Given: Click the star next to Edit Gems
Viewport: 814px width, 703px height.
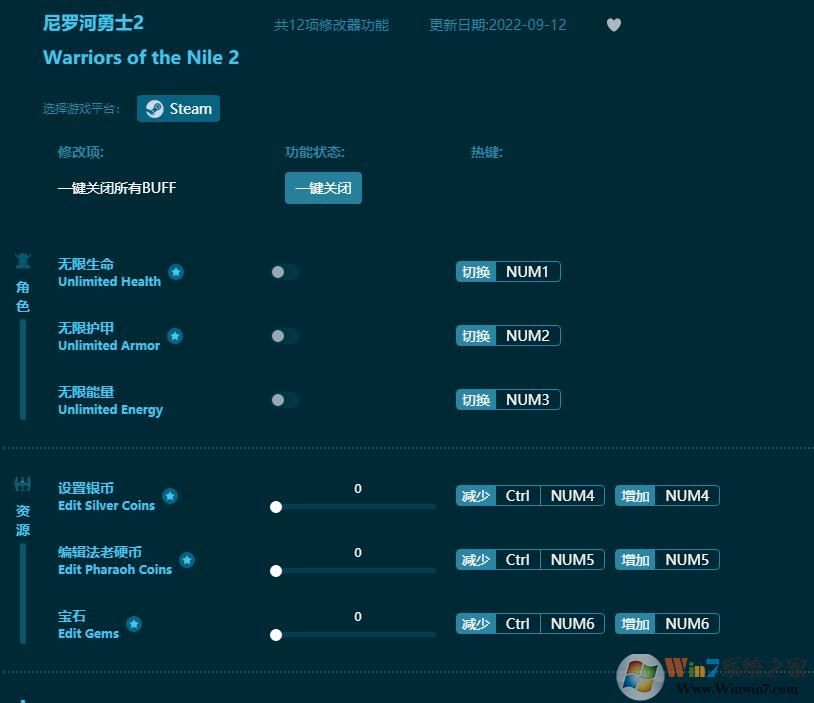Looking at the screenshot, I should click(132, 623).
